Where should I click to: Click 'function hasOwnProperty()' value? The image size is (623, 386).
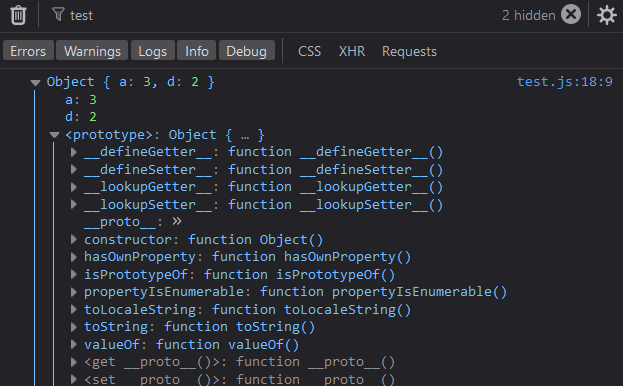point(312,257)
